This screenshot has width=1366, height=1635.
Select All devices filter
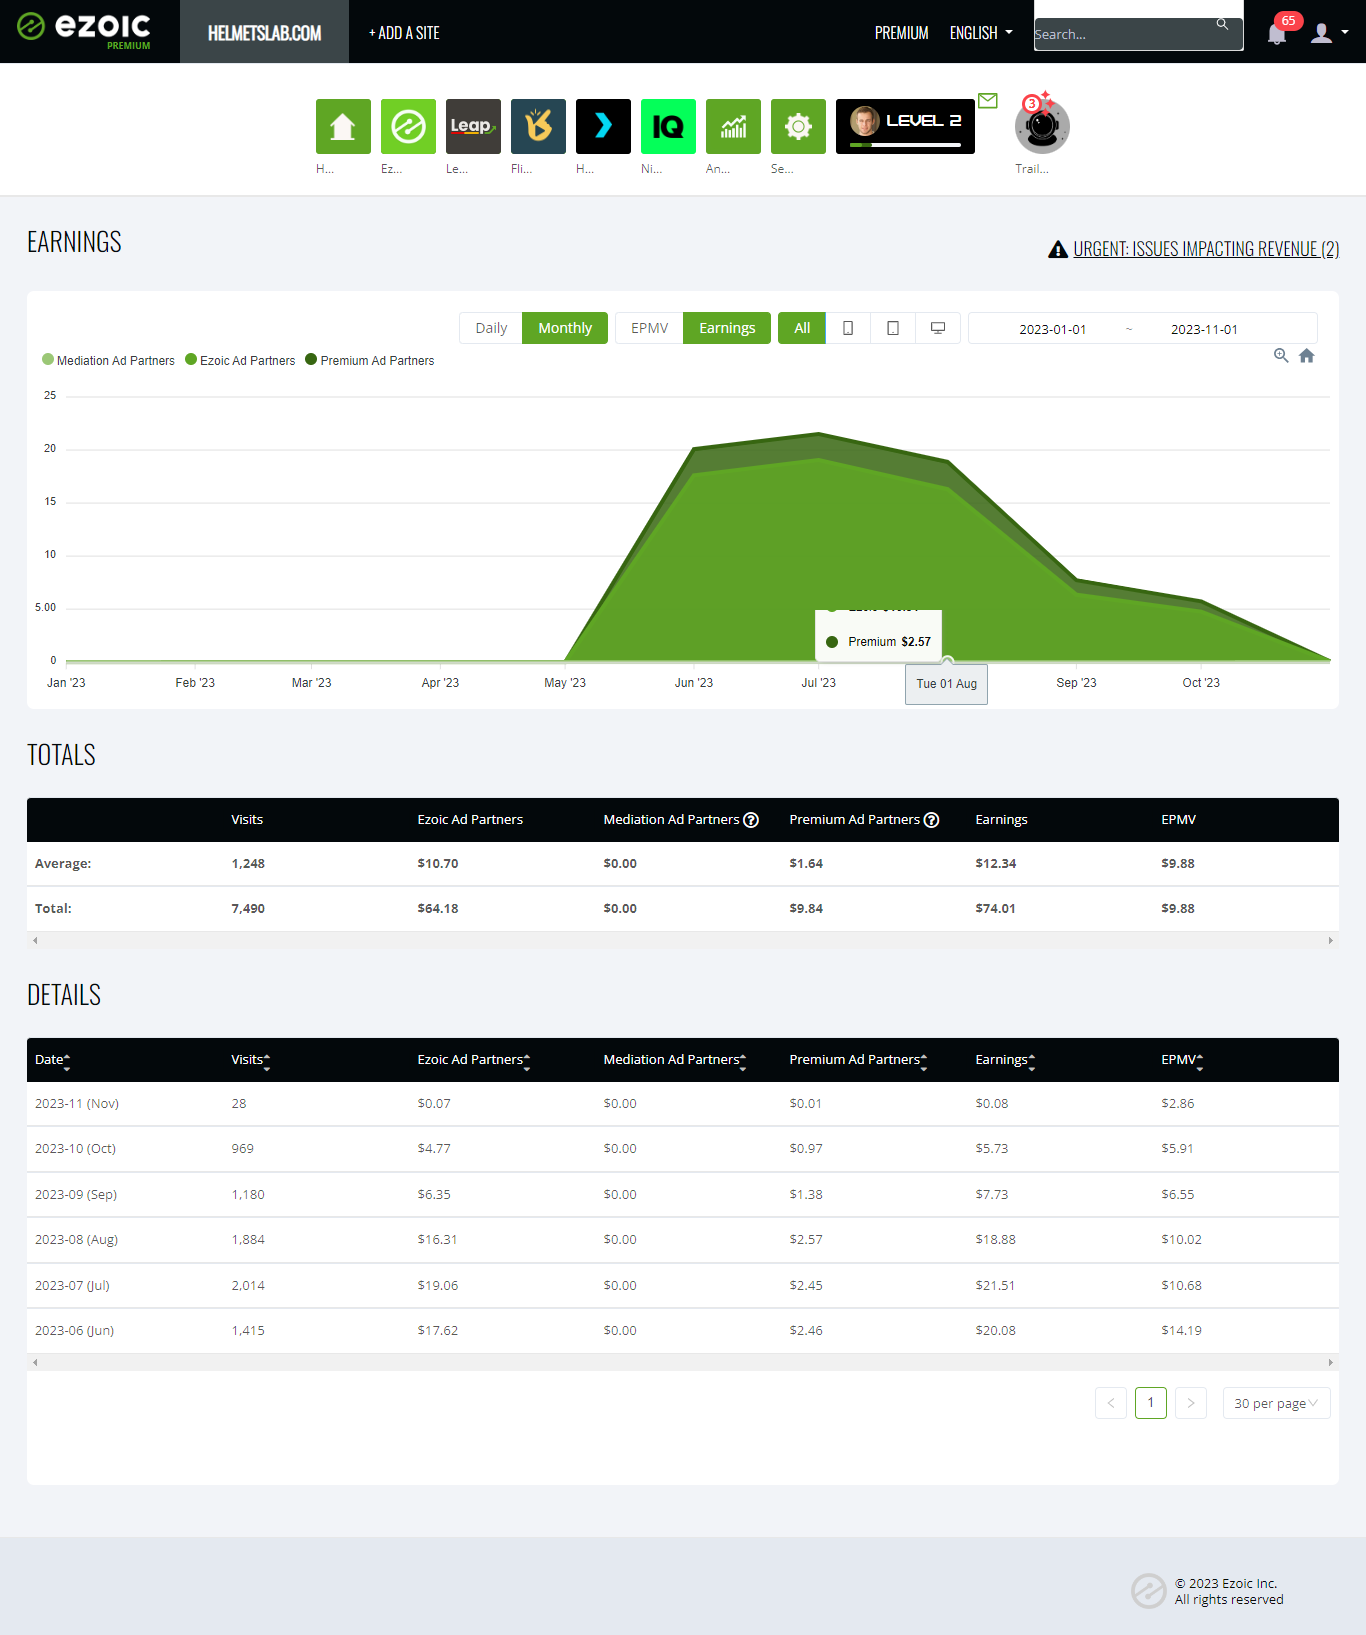coord(802,328)
